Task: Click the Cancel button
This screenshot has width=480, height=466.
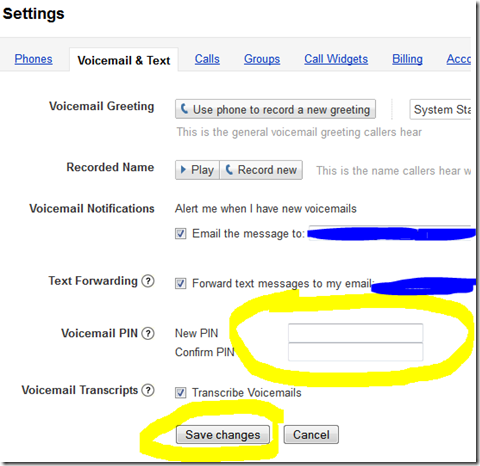Action: click(x=311, y=435)
